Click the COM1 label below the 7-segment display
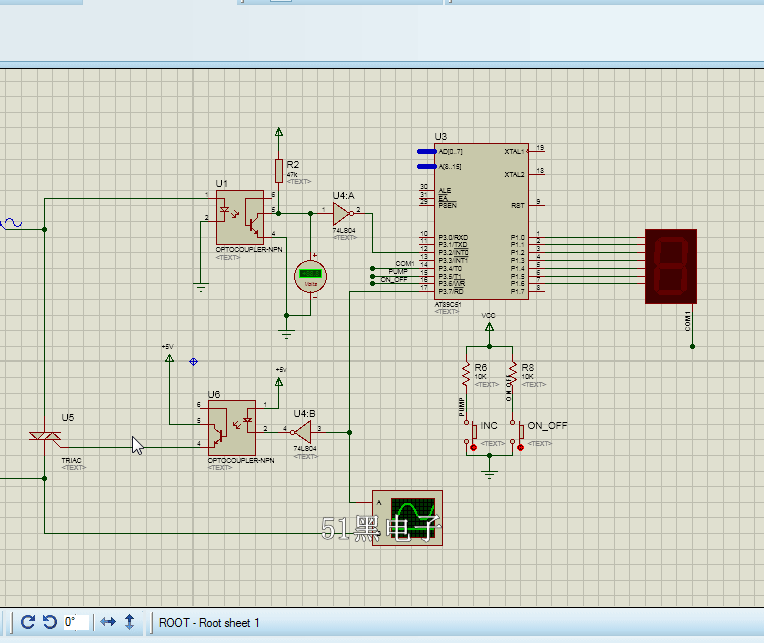764x643 pixels. pos(688,321)
